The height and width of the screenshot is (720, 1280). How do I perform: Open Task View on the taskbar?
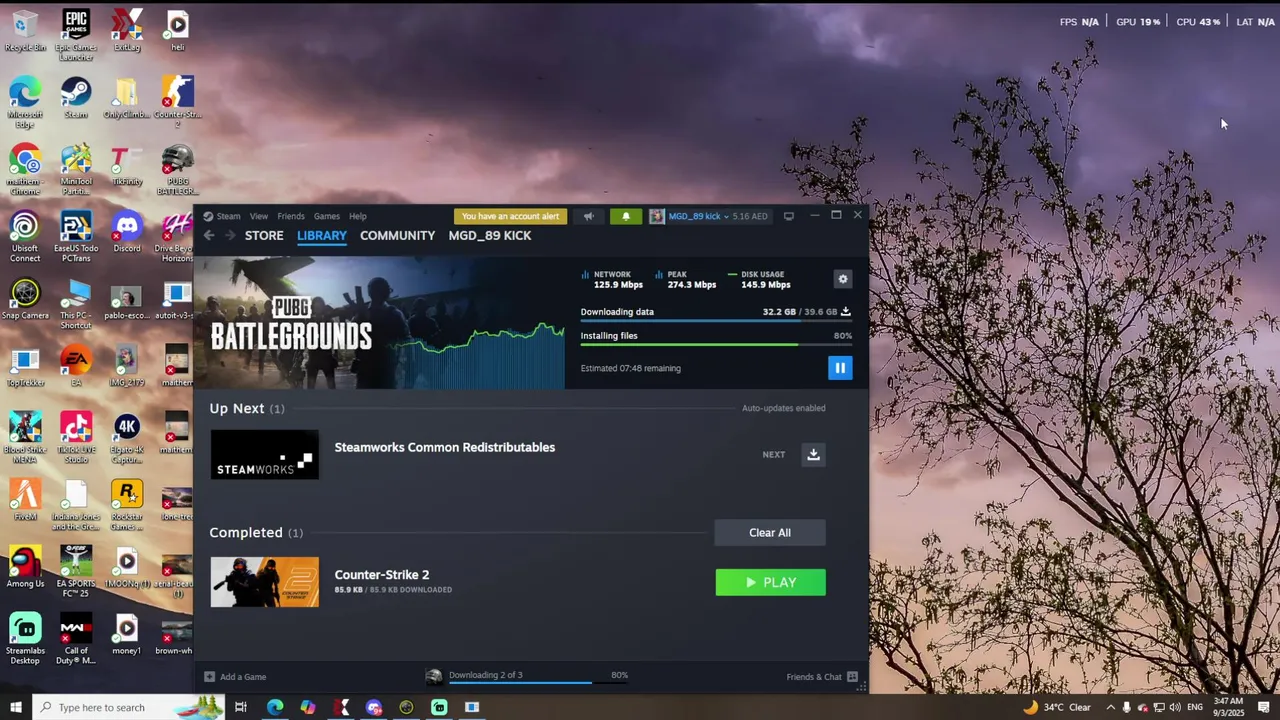241,708
